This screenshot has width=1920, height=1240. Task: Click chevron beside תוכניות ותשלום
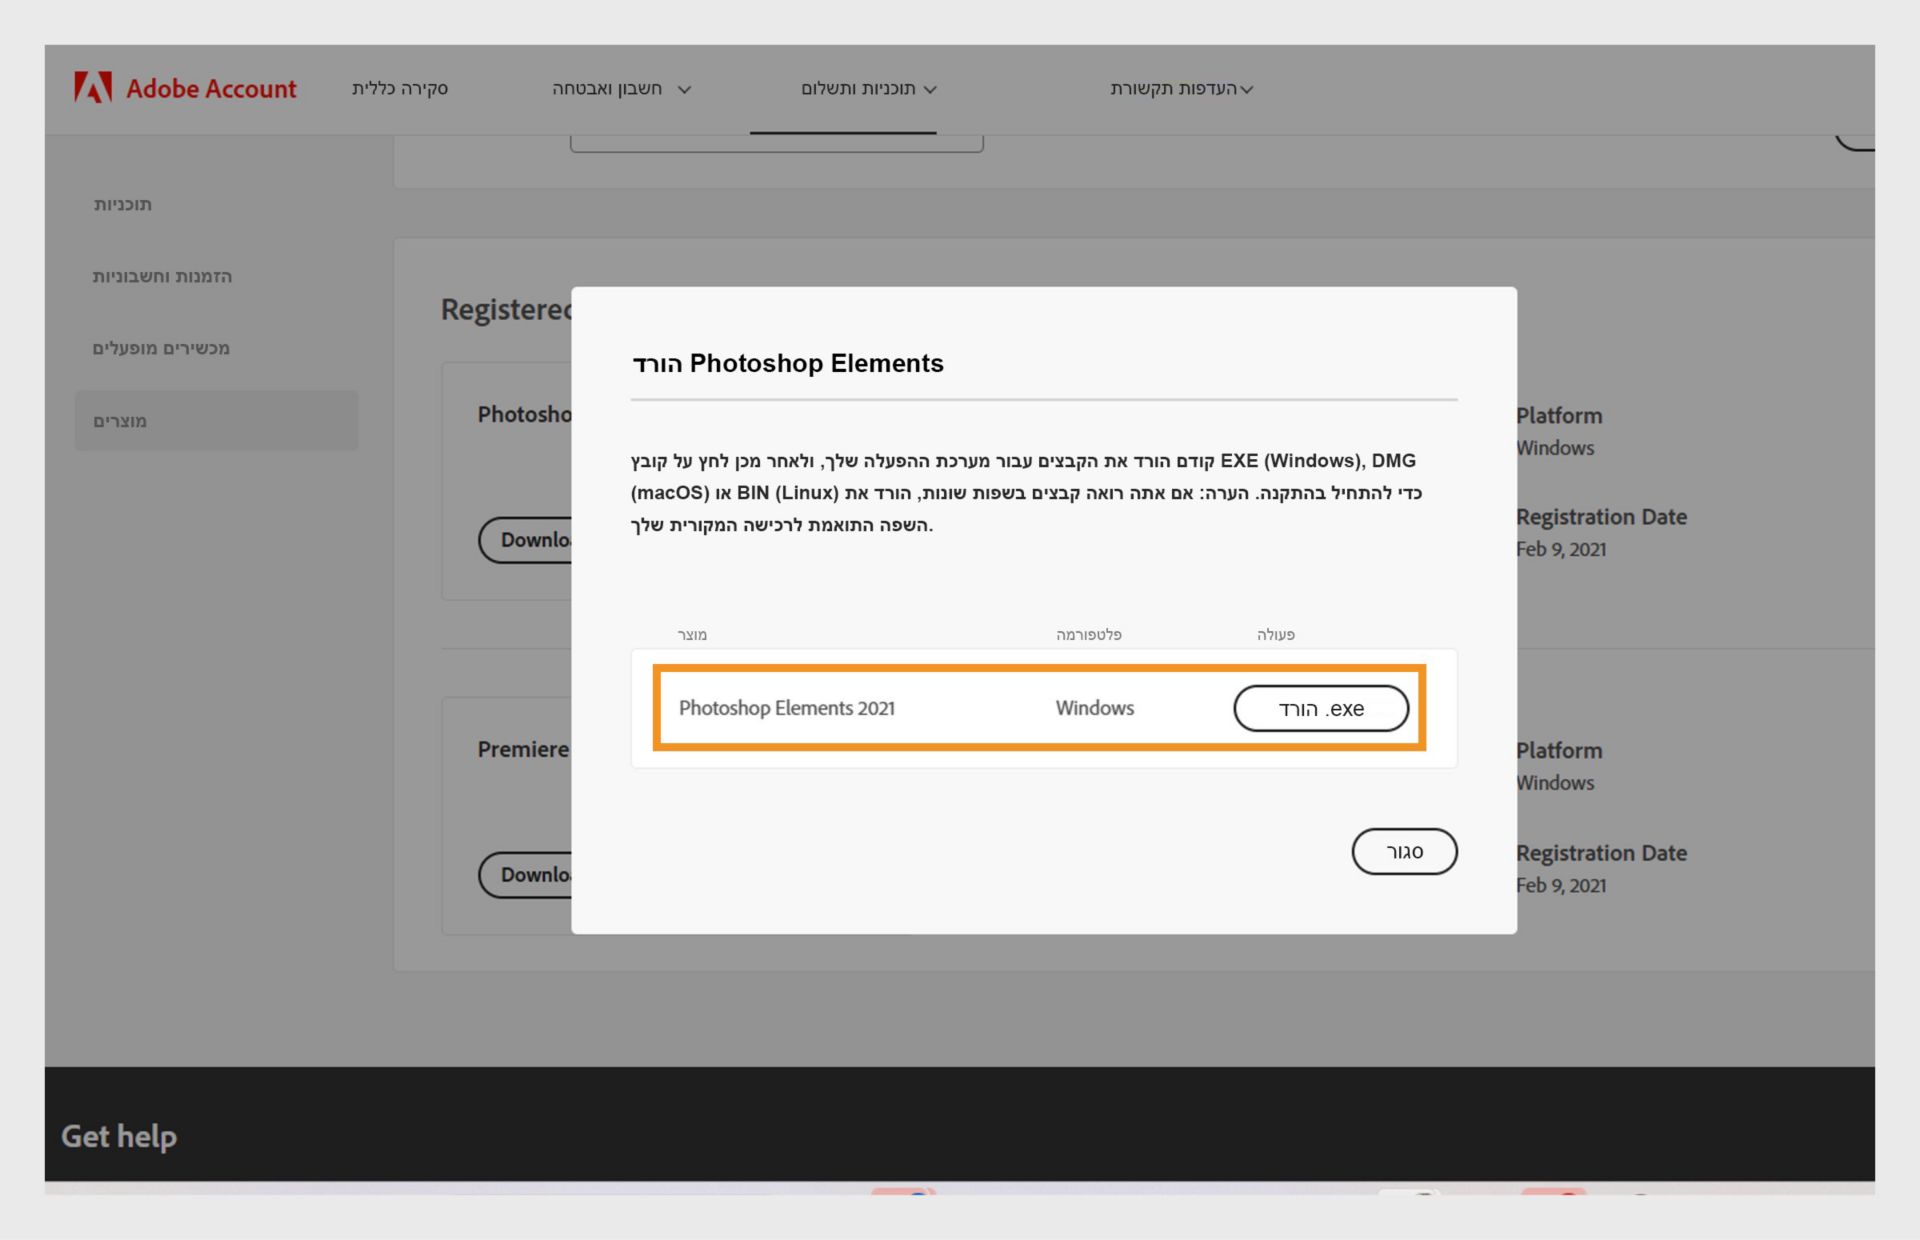tap(931, 89)
